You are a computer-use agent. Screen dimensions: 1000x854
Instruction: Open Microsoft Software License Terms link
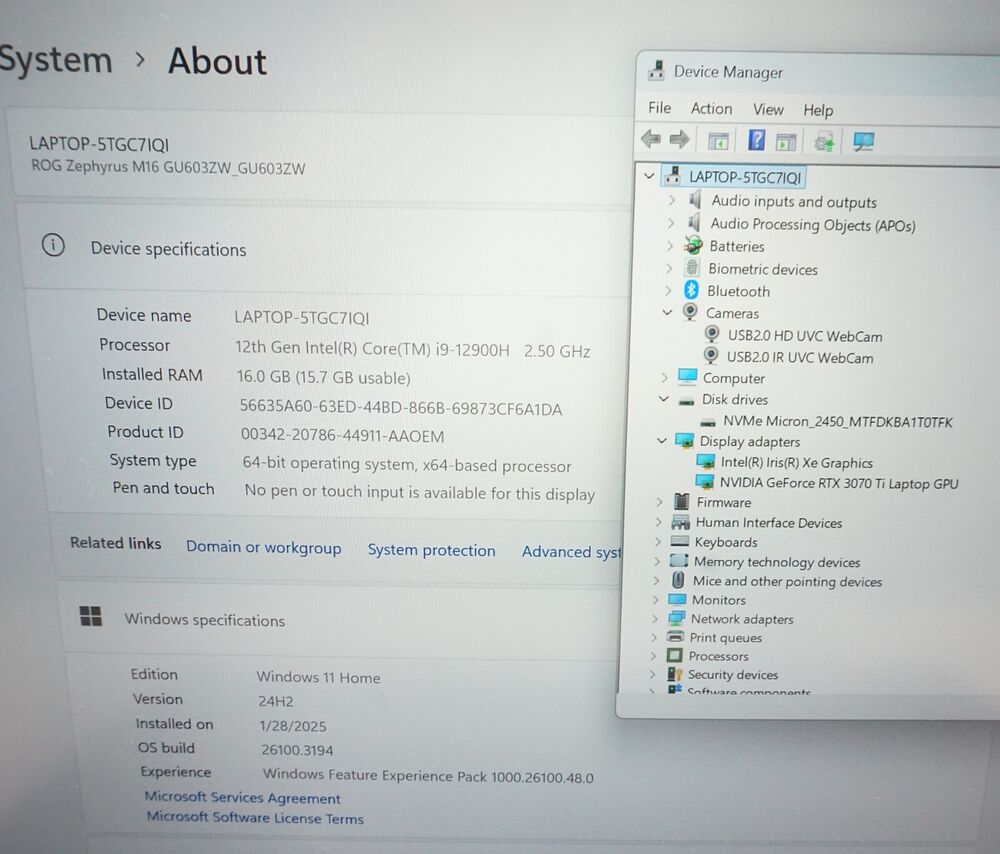coord(254,817)
